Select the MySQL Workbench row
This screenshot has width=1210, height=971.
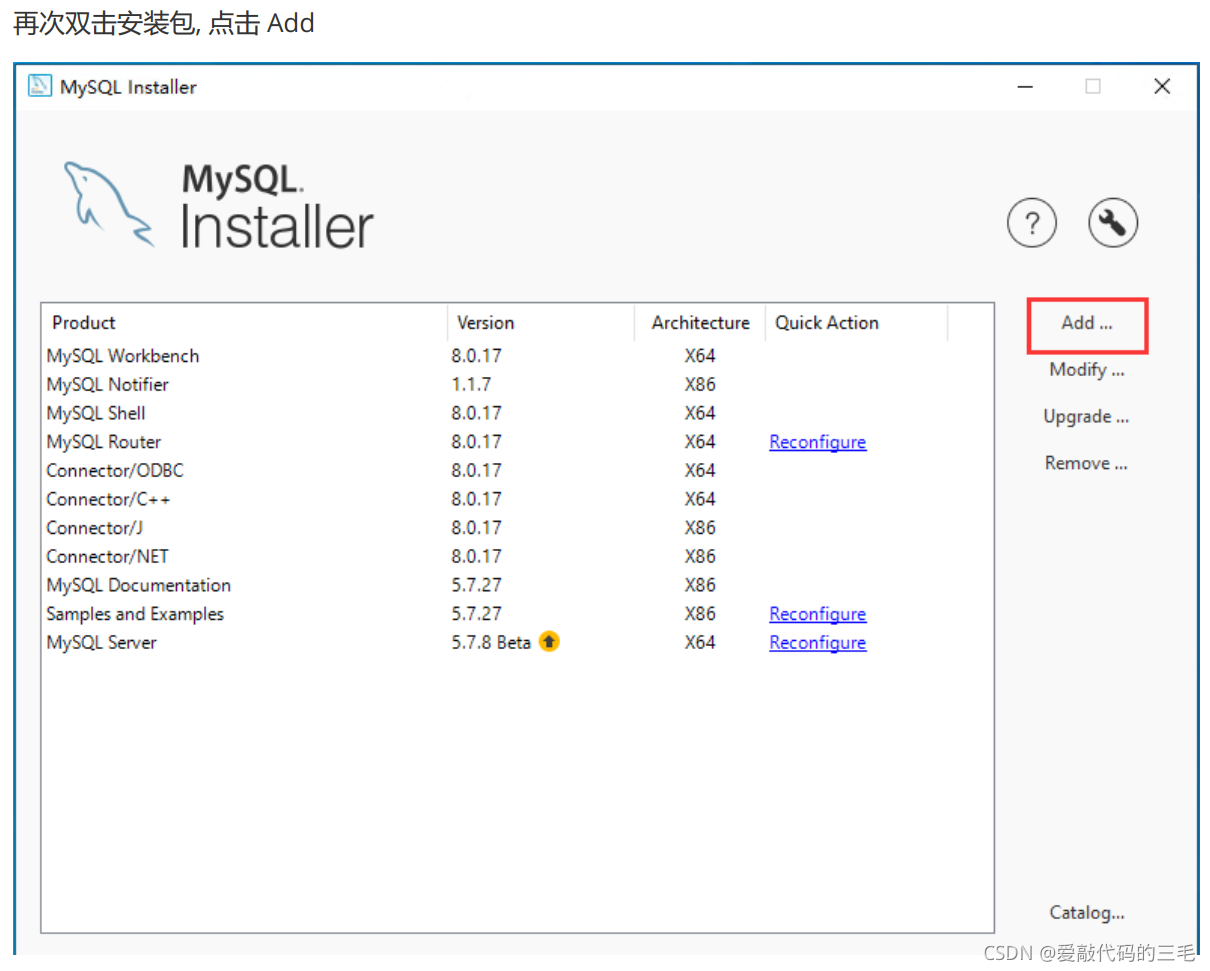pos(517,356)
